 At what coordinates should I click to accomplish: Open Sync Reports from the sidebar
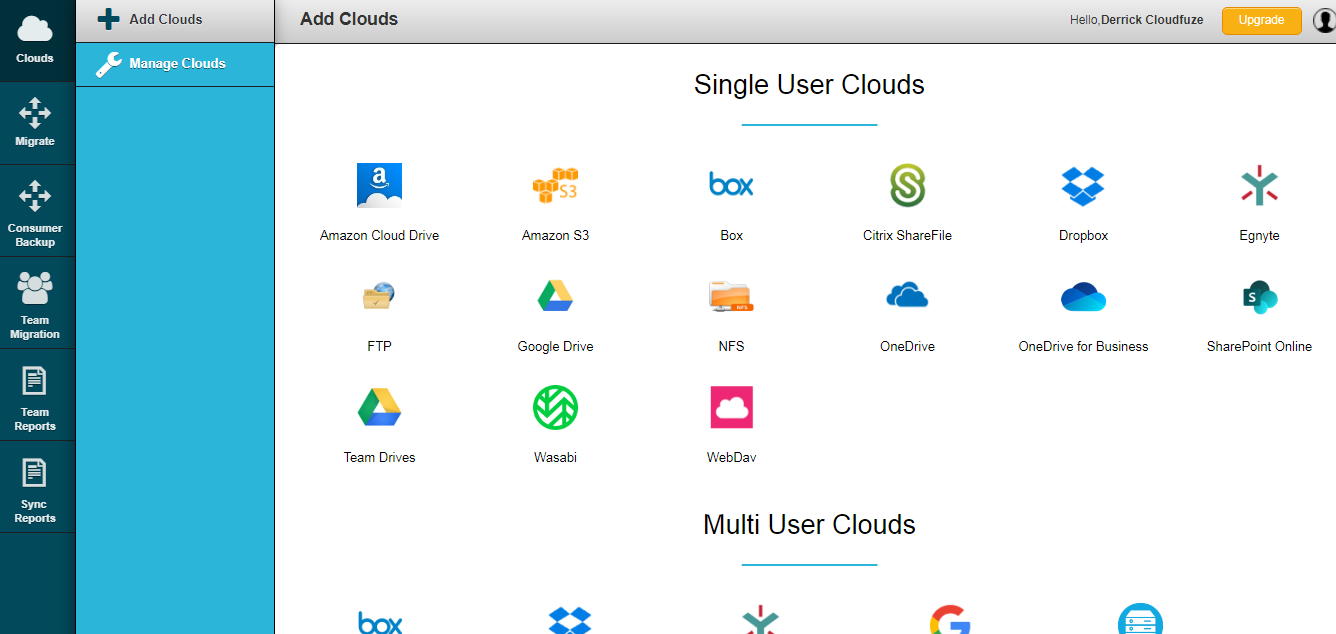(36, 488)
